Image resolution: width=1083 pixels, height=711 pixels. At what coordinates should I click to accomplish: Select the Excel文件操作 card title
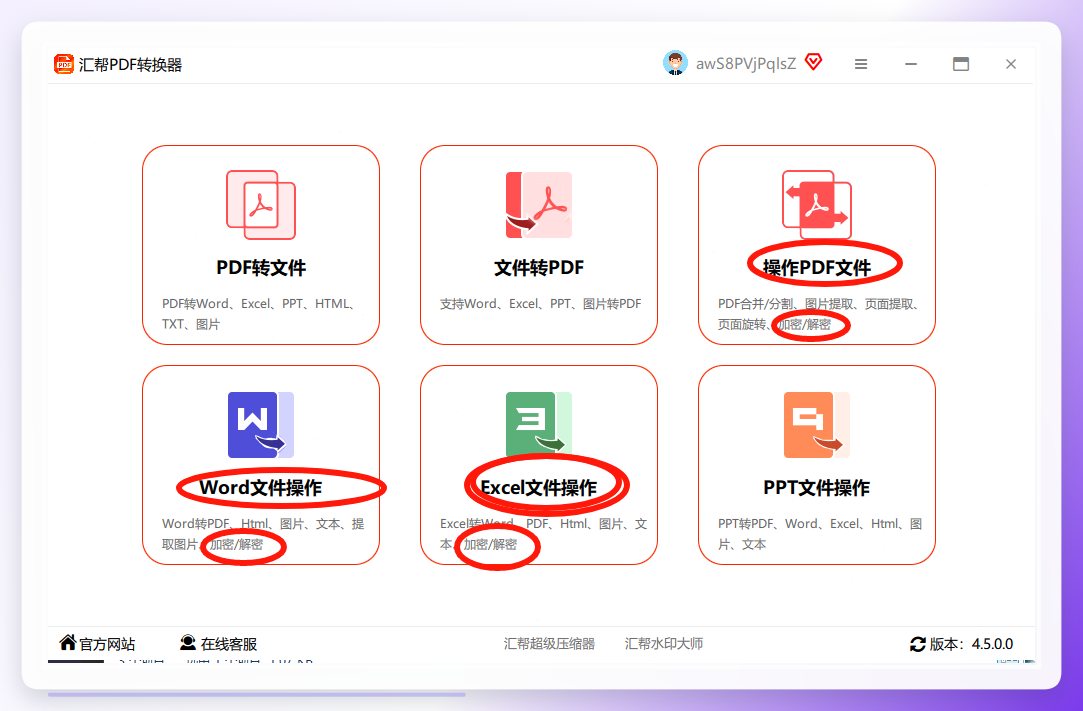click(539, 488)
